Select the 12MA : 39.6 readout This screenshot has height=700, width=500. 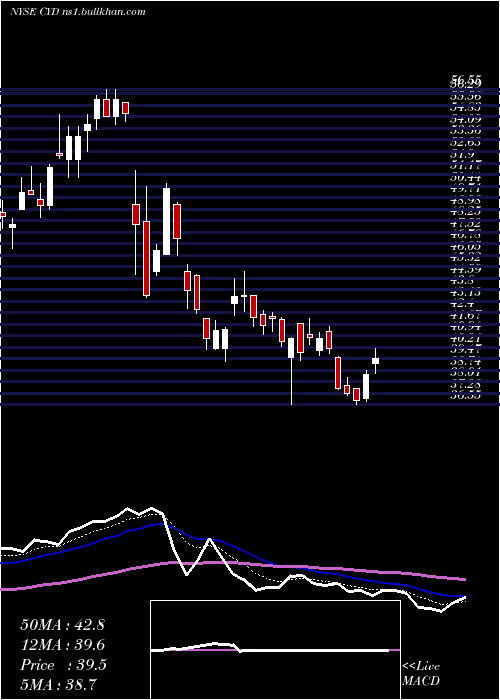(62, 645)
